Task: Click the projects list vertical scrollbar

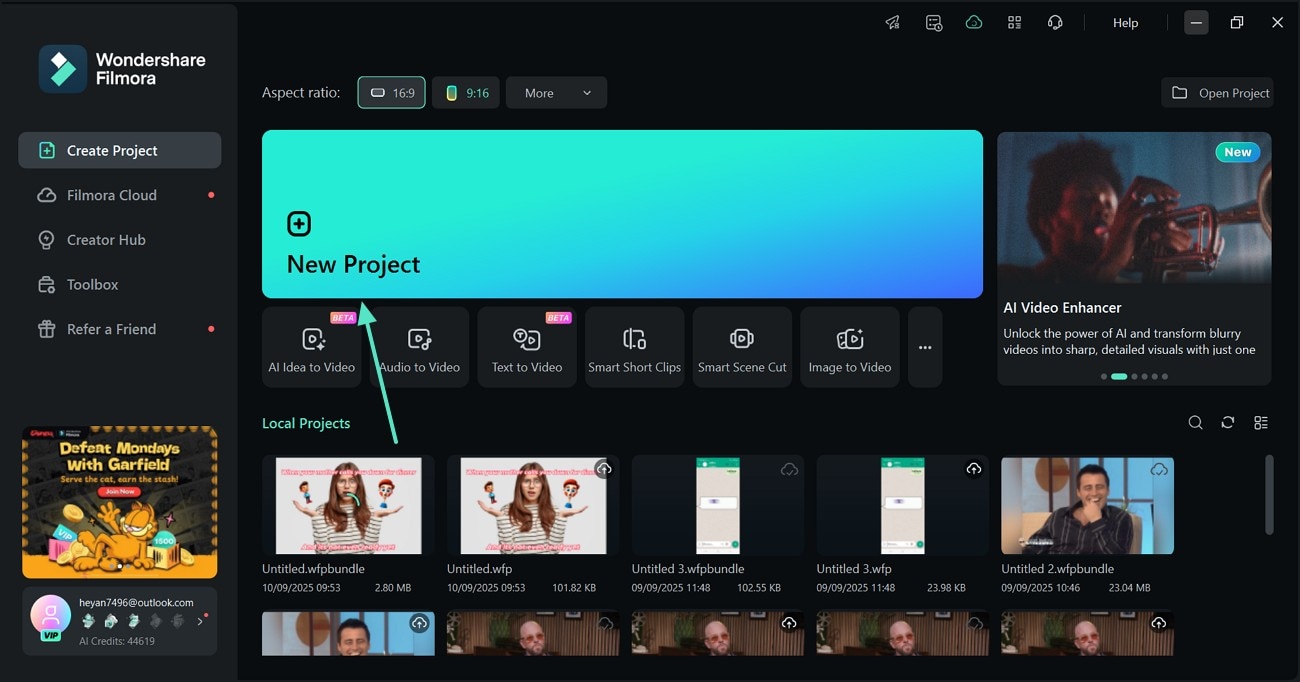Action: tap(1269, 495)
